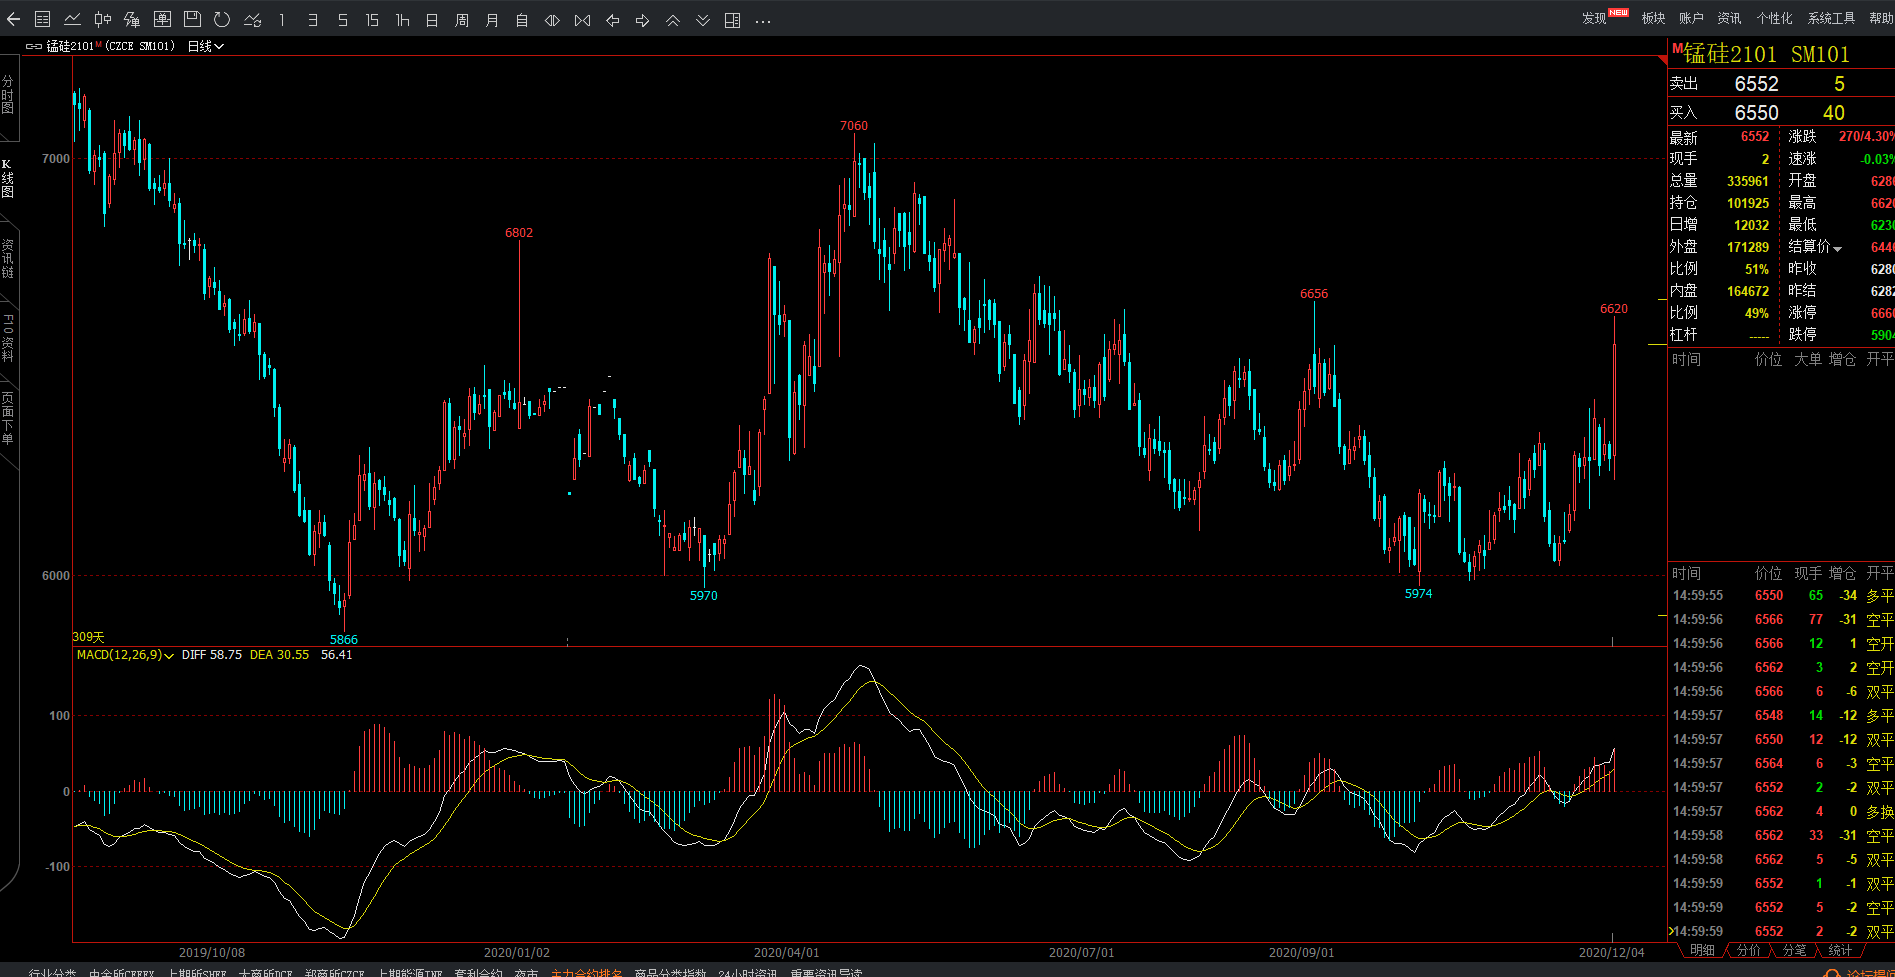Select the 1h period button
The width and height of the screenshot is (1895, 977).
click(x=402, y=19)
